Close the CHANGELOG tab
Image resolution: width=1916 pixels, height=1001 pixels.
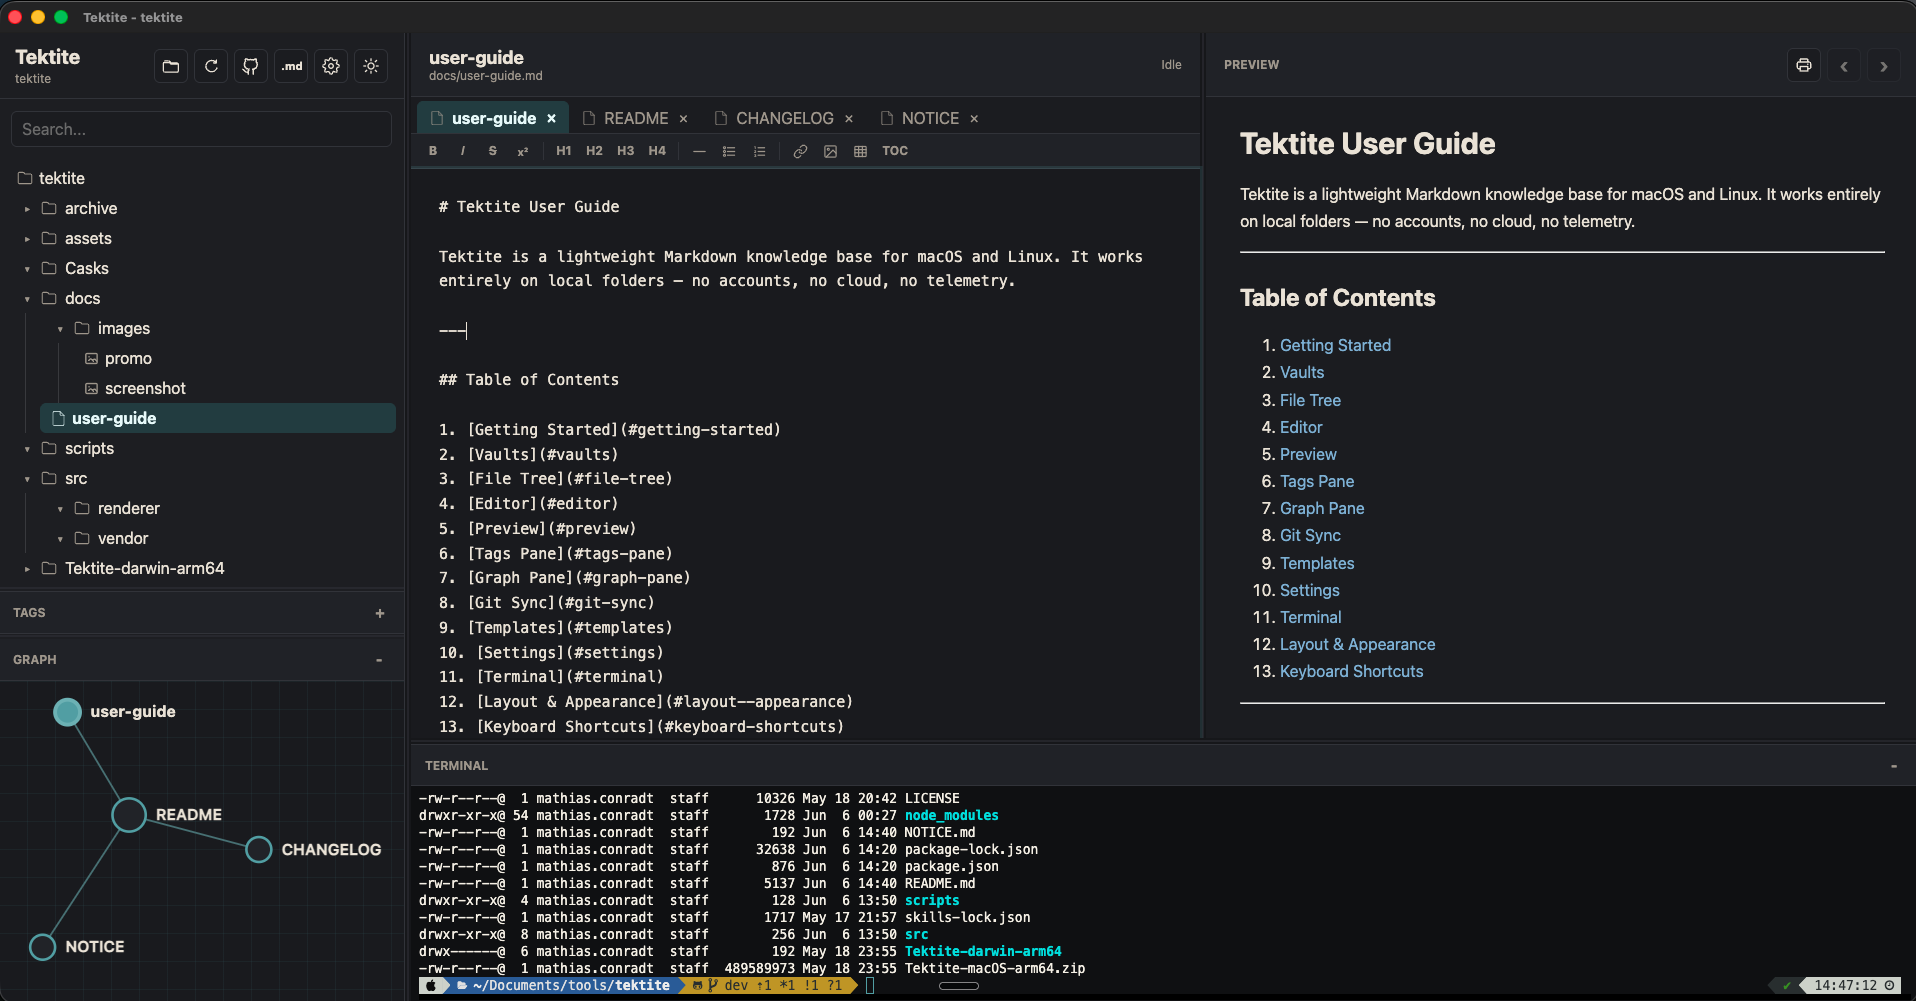849,119
